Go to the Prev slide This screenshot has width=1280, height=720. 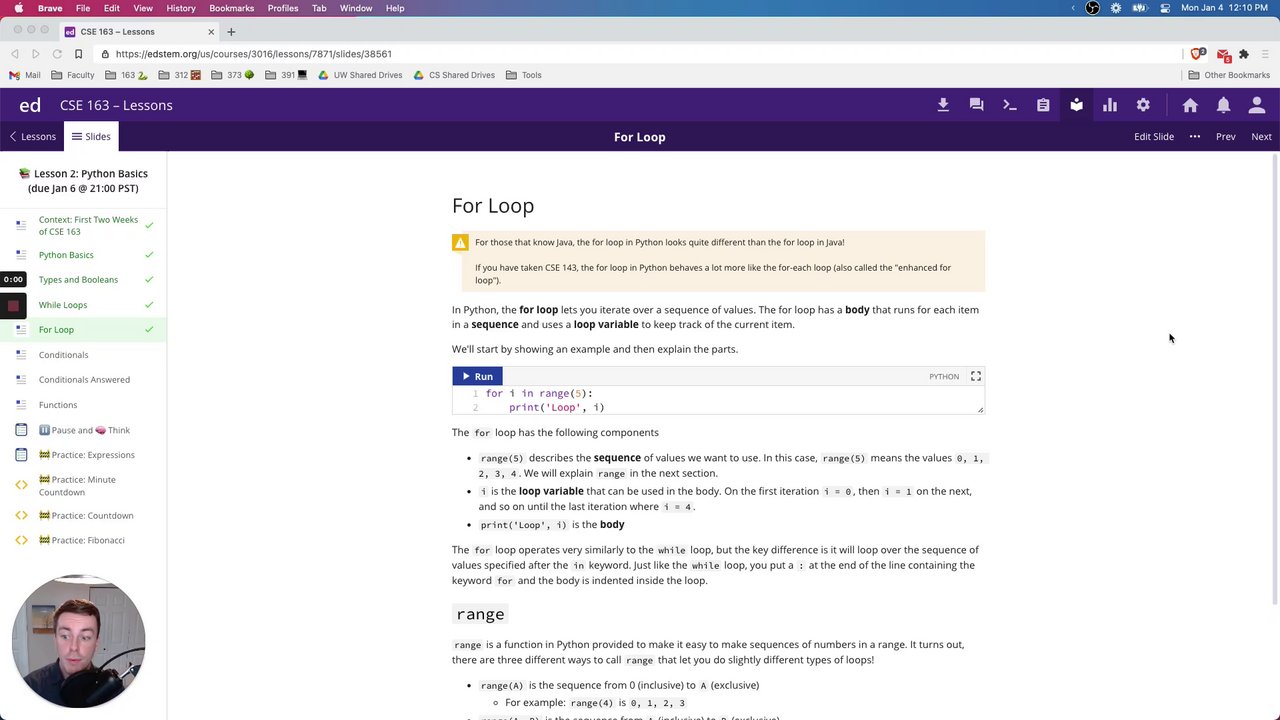[x=1225, y=137]
